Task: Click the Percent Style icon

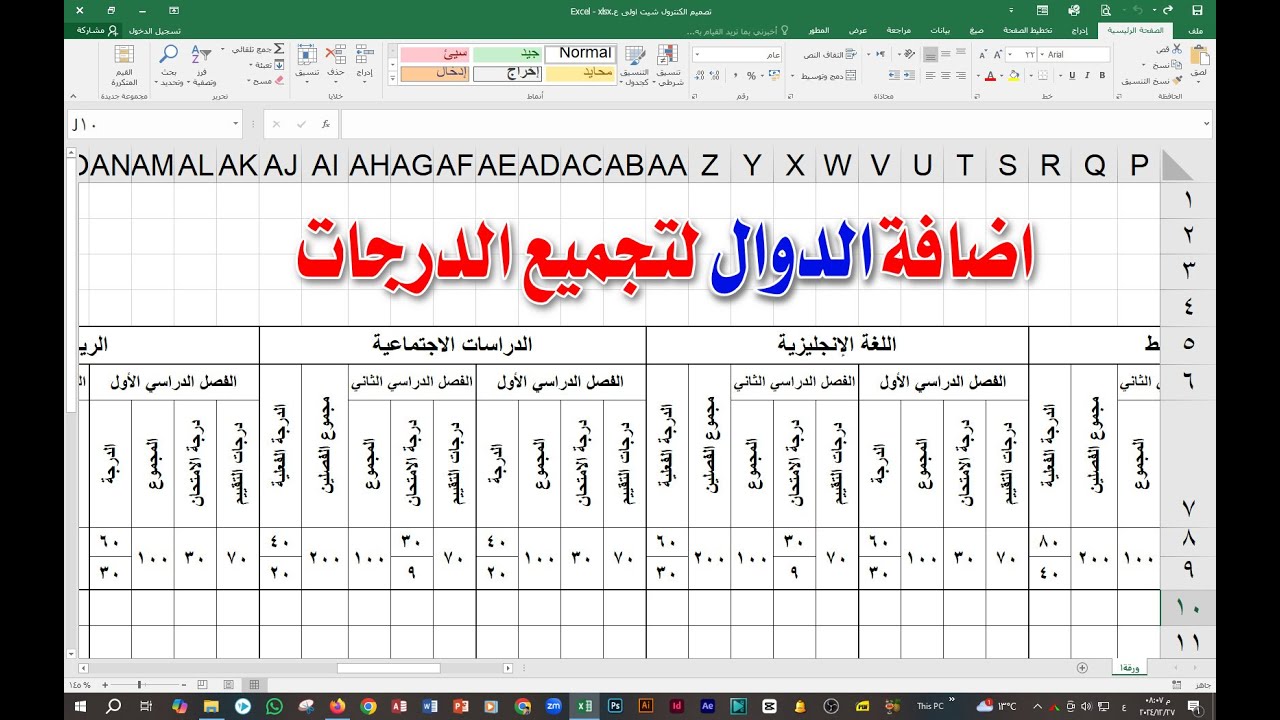Action: click(x=751, y=76)
